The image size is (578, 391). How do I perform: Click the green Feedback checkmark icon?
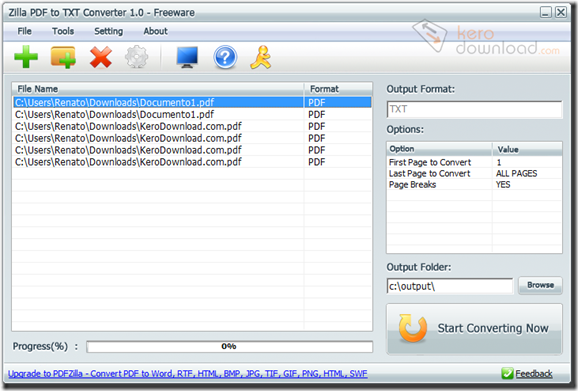coord(507,373)
